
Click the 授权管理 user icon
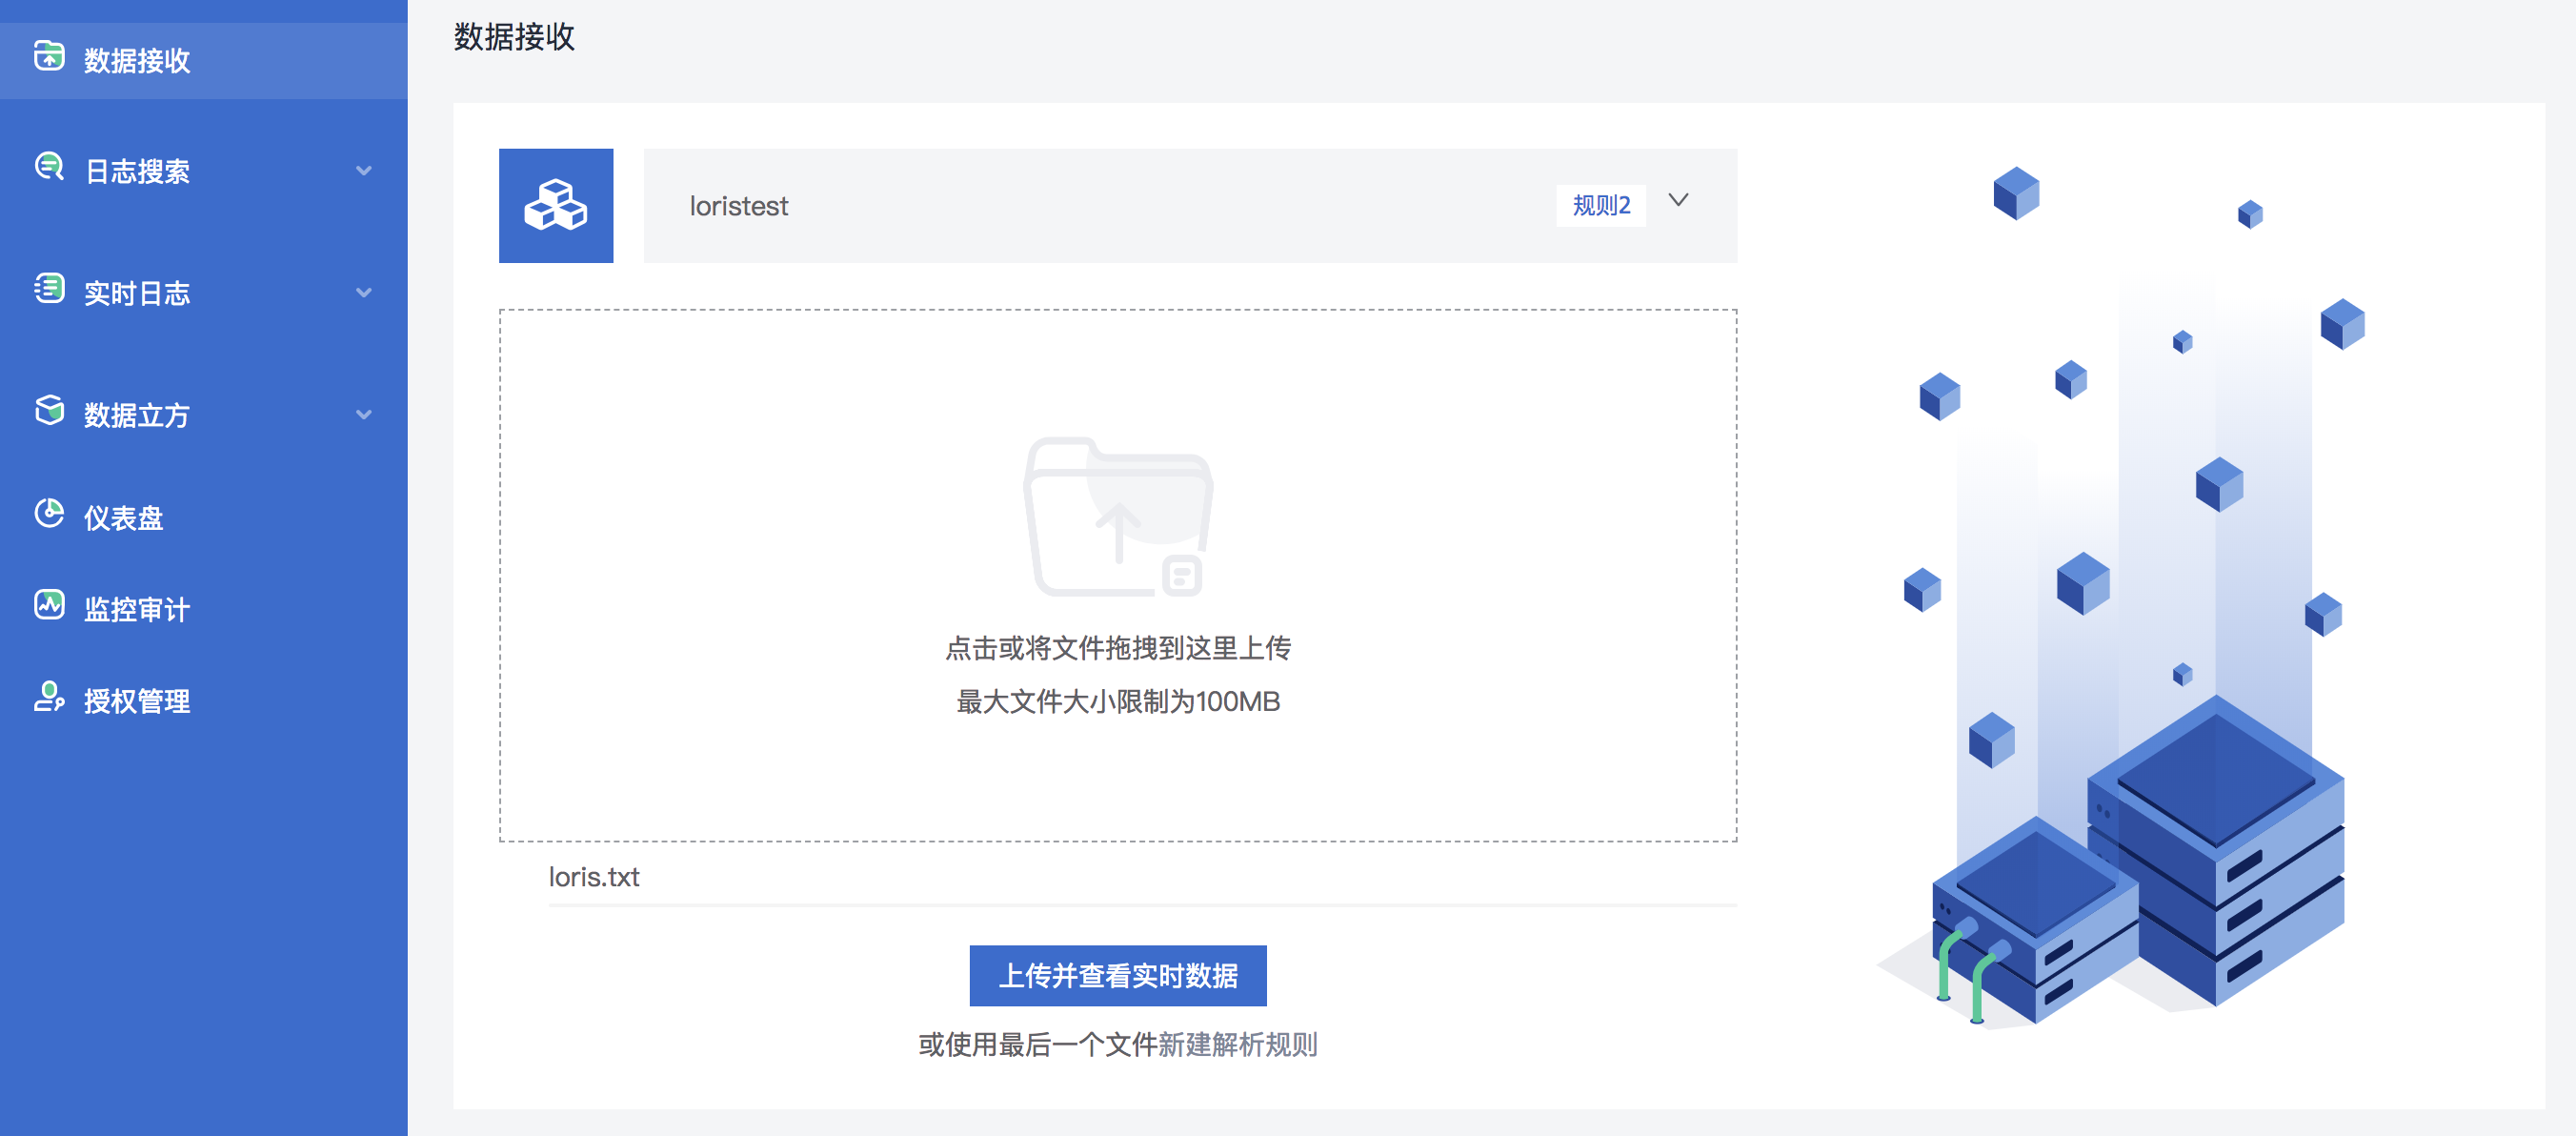(49, 697)
